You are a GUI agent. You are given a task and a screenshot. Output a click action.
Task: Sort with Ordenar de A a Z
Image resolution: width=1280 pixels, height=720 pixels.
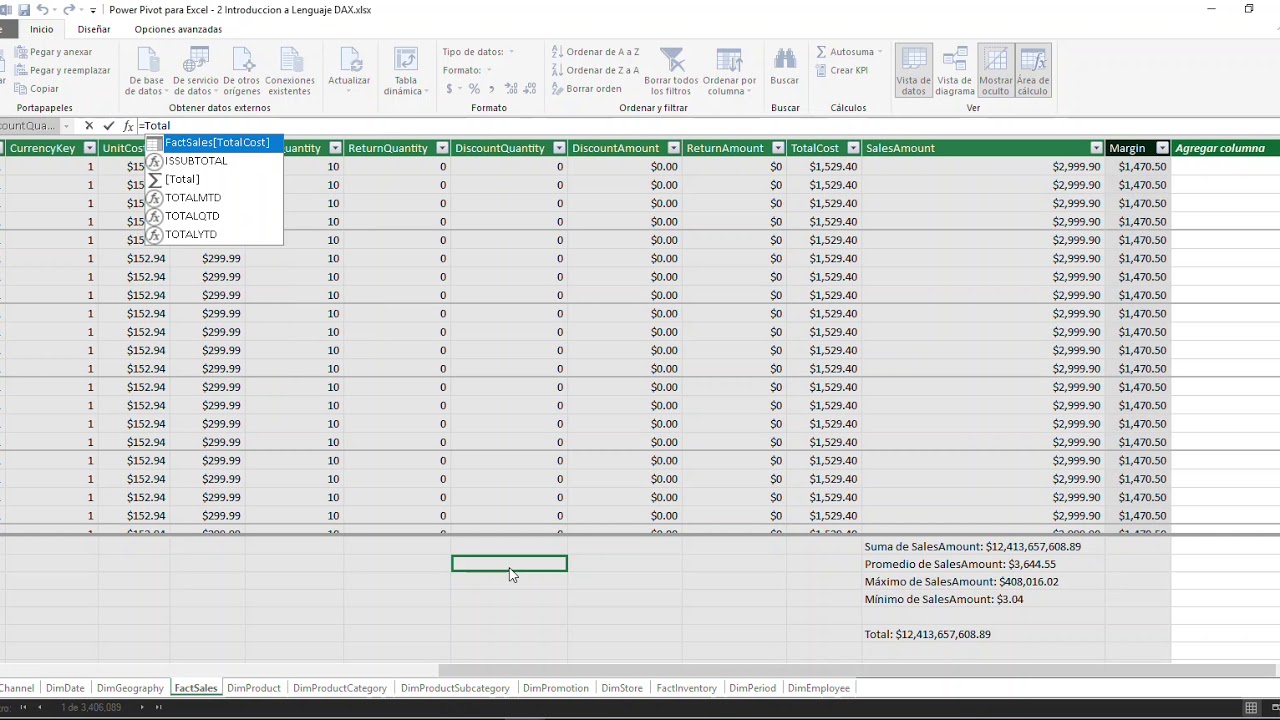pyautogui.click(x=595, y=52)
